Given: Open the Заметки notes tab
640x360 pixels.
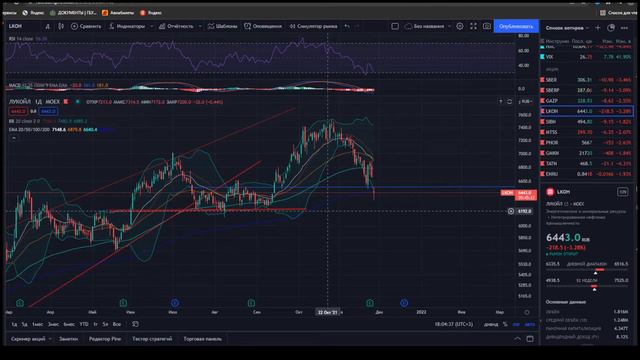Looking at the screenshot, I should point(68,339).
